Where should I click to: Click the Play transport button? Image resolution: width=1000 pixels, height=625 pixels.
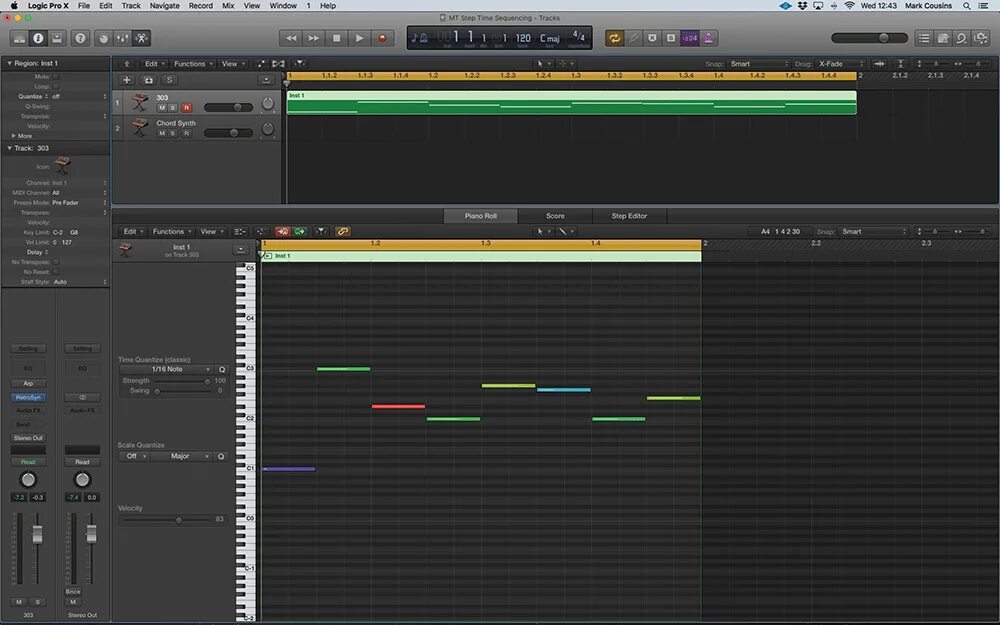(360, 38)
